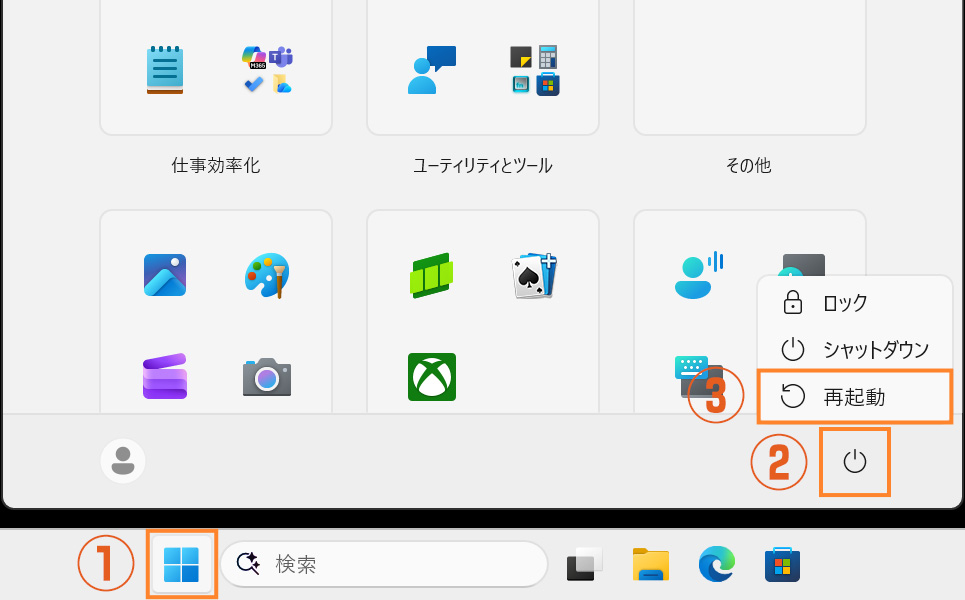Screen dimensions: 965x600
Task: Click the Store mini icon in ユーティリティとツール
Action: (x=548, y=84)
